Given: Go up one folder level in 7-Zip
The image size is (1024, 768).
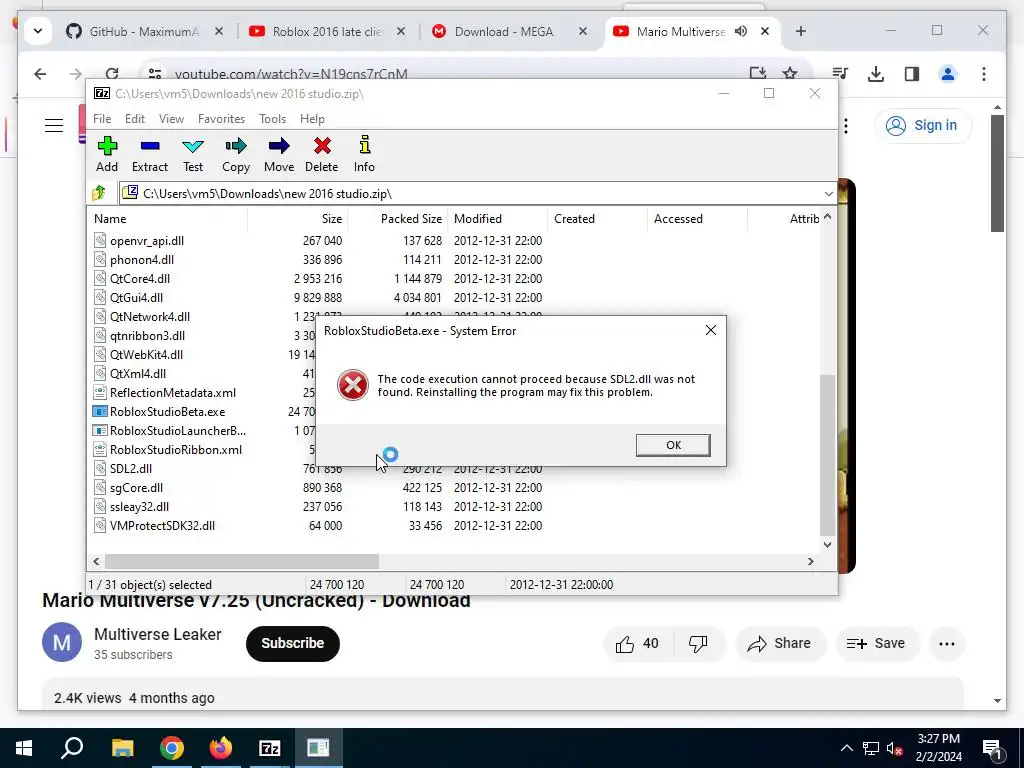Looking at the screenshot, I should [x=99, y=193].
